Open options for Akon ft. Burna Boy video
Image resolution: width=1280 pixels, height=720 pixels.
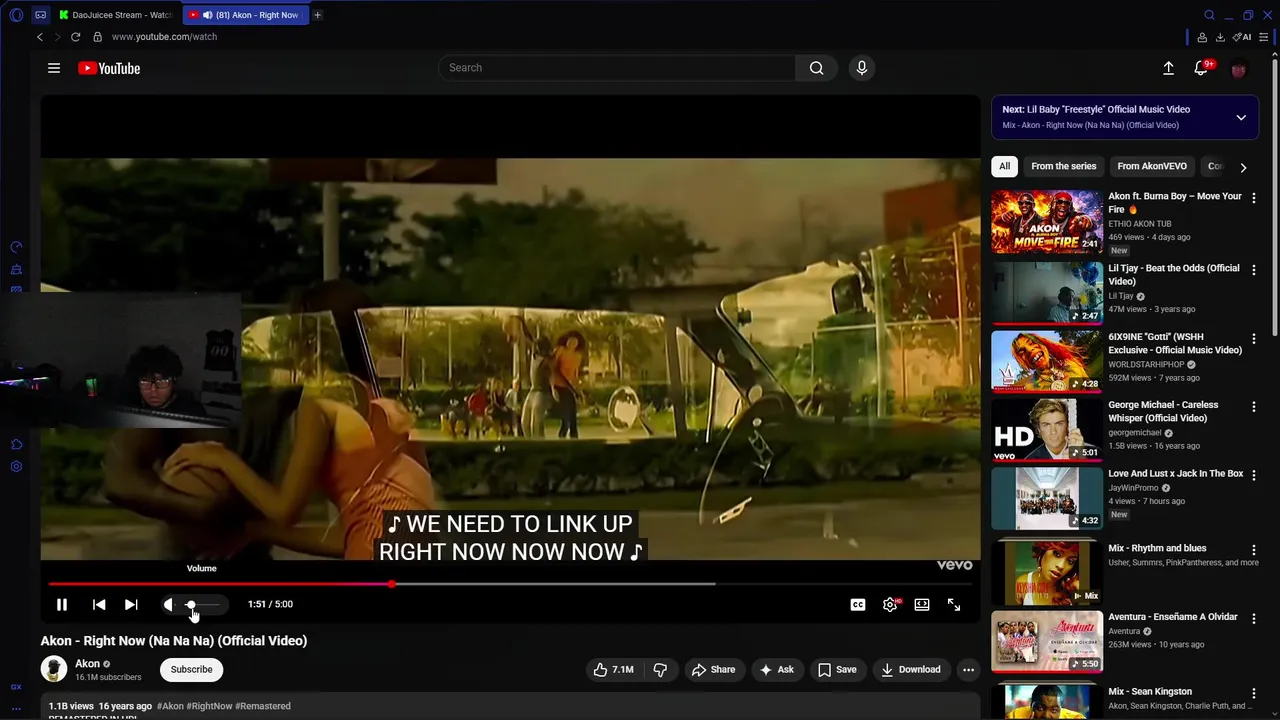(x=1253, y=198)
